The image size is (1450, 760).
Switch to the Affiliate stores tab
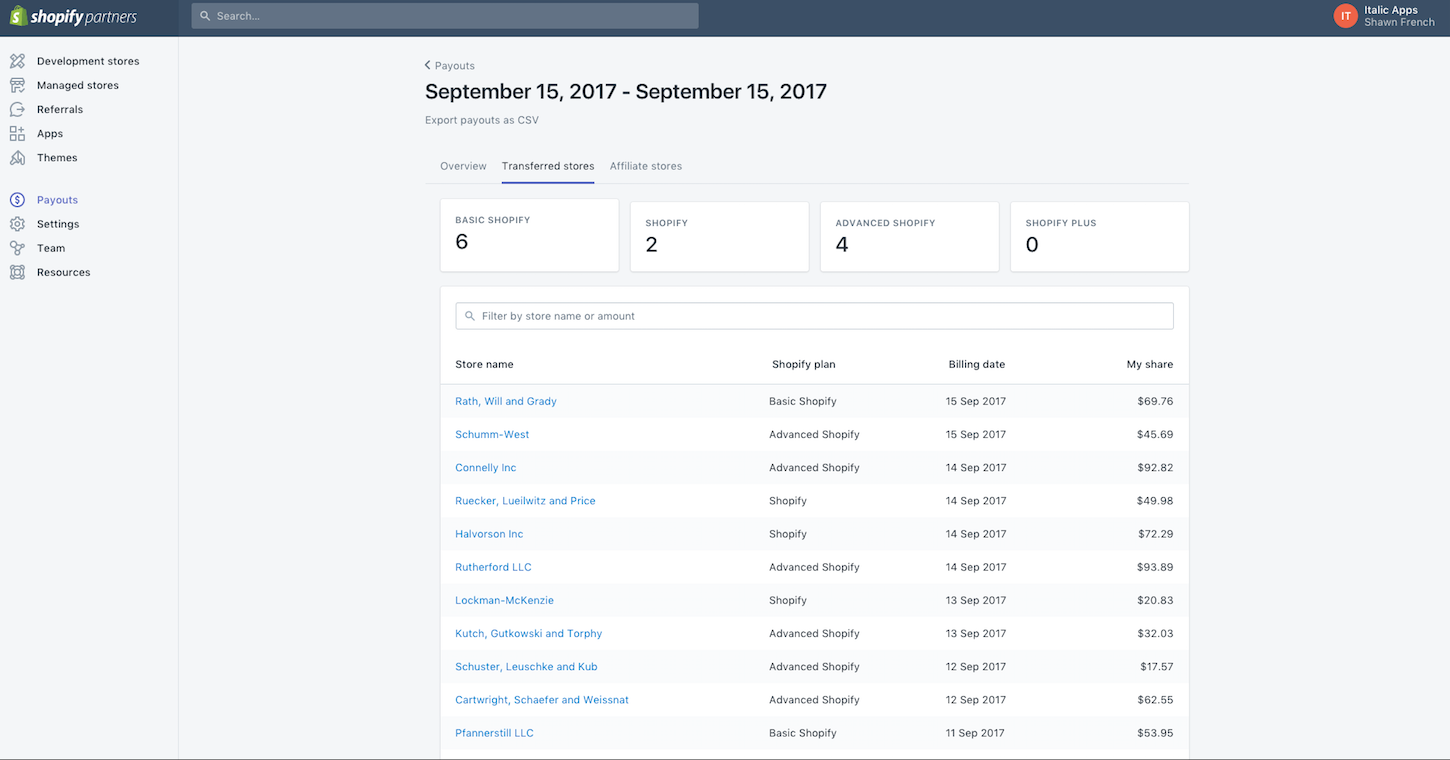pos(646,166)
